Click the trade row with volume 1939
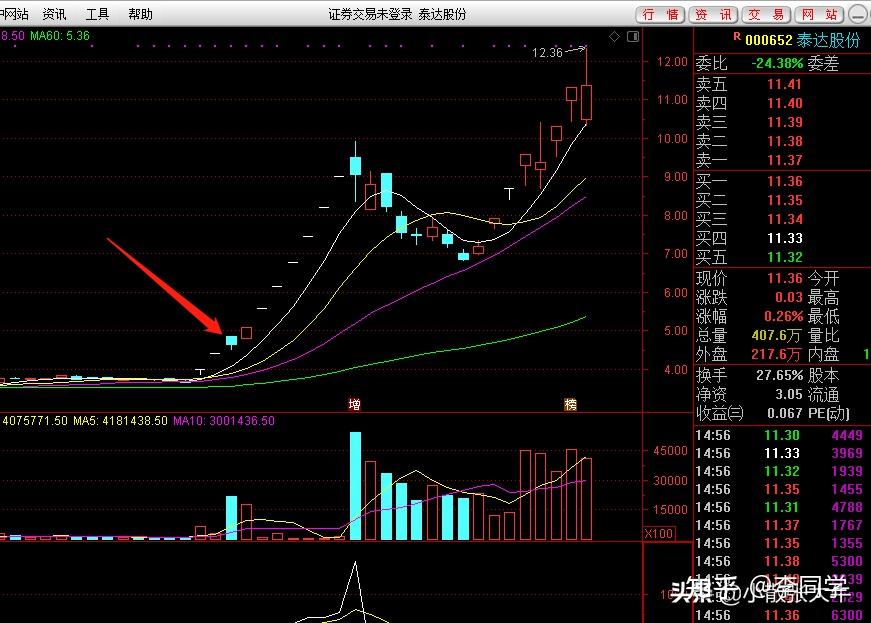Image resolution: width=871 pixels, height=623 pixels. point(780,471)
